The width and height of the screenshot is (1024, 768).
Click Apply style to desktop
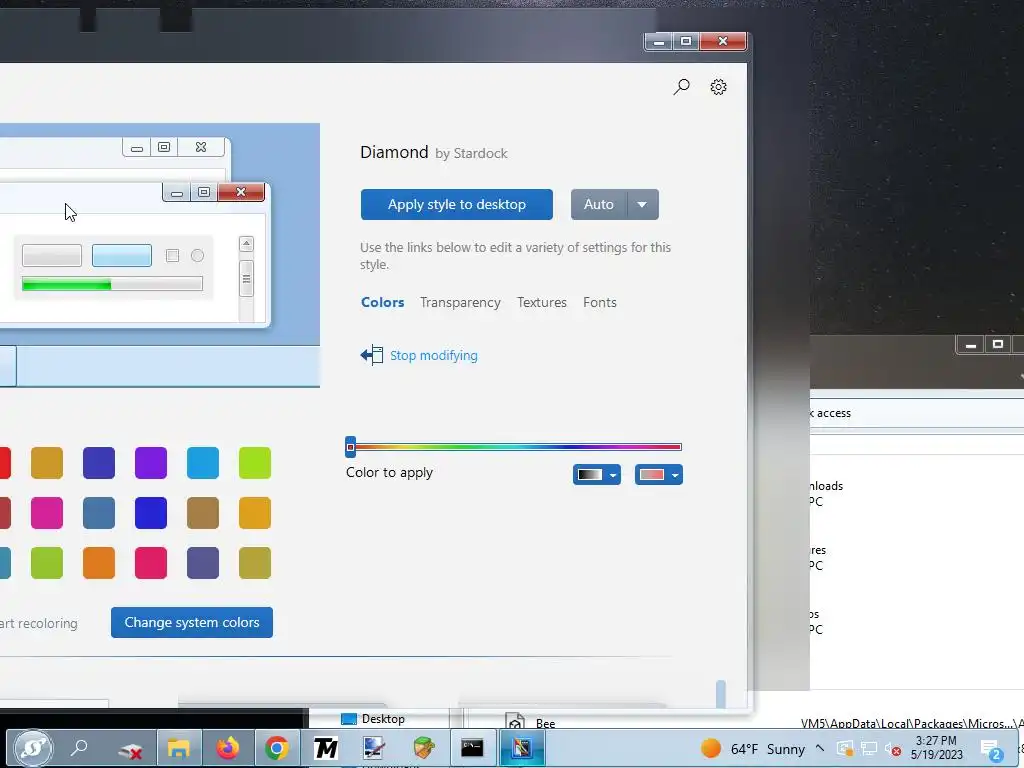(x=456, y=204)
